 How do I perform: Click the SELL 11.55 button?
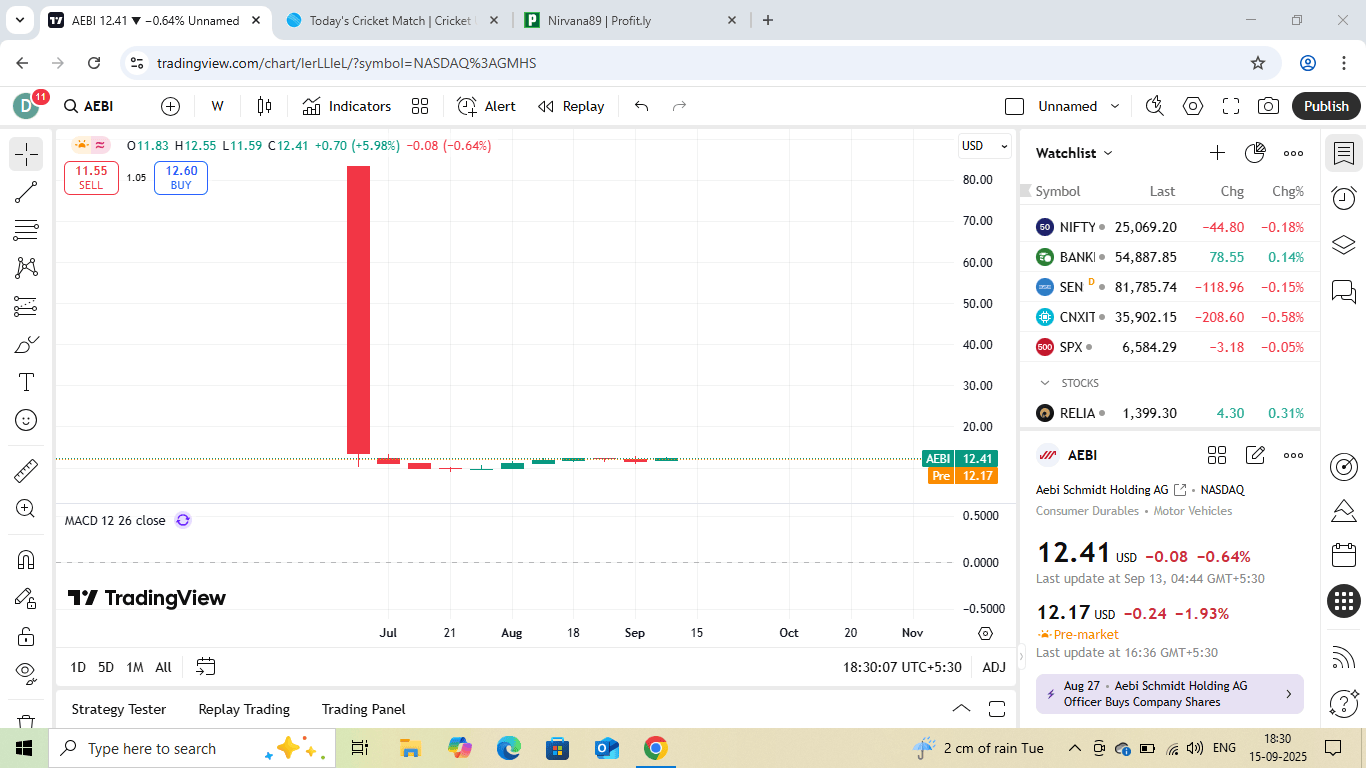[91, 177]
